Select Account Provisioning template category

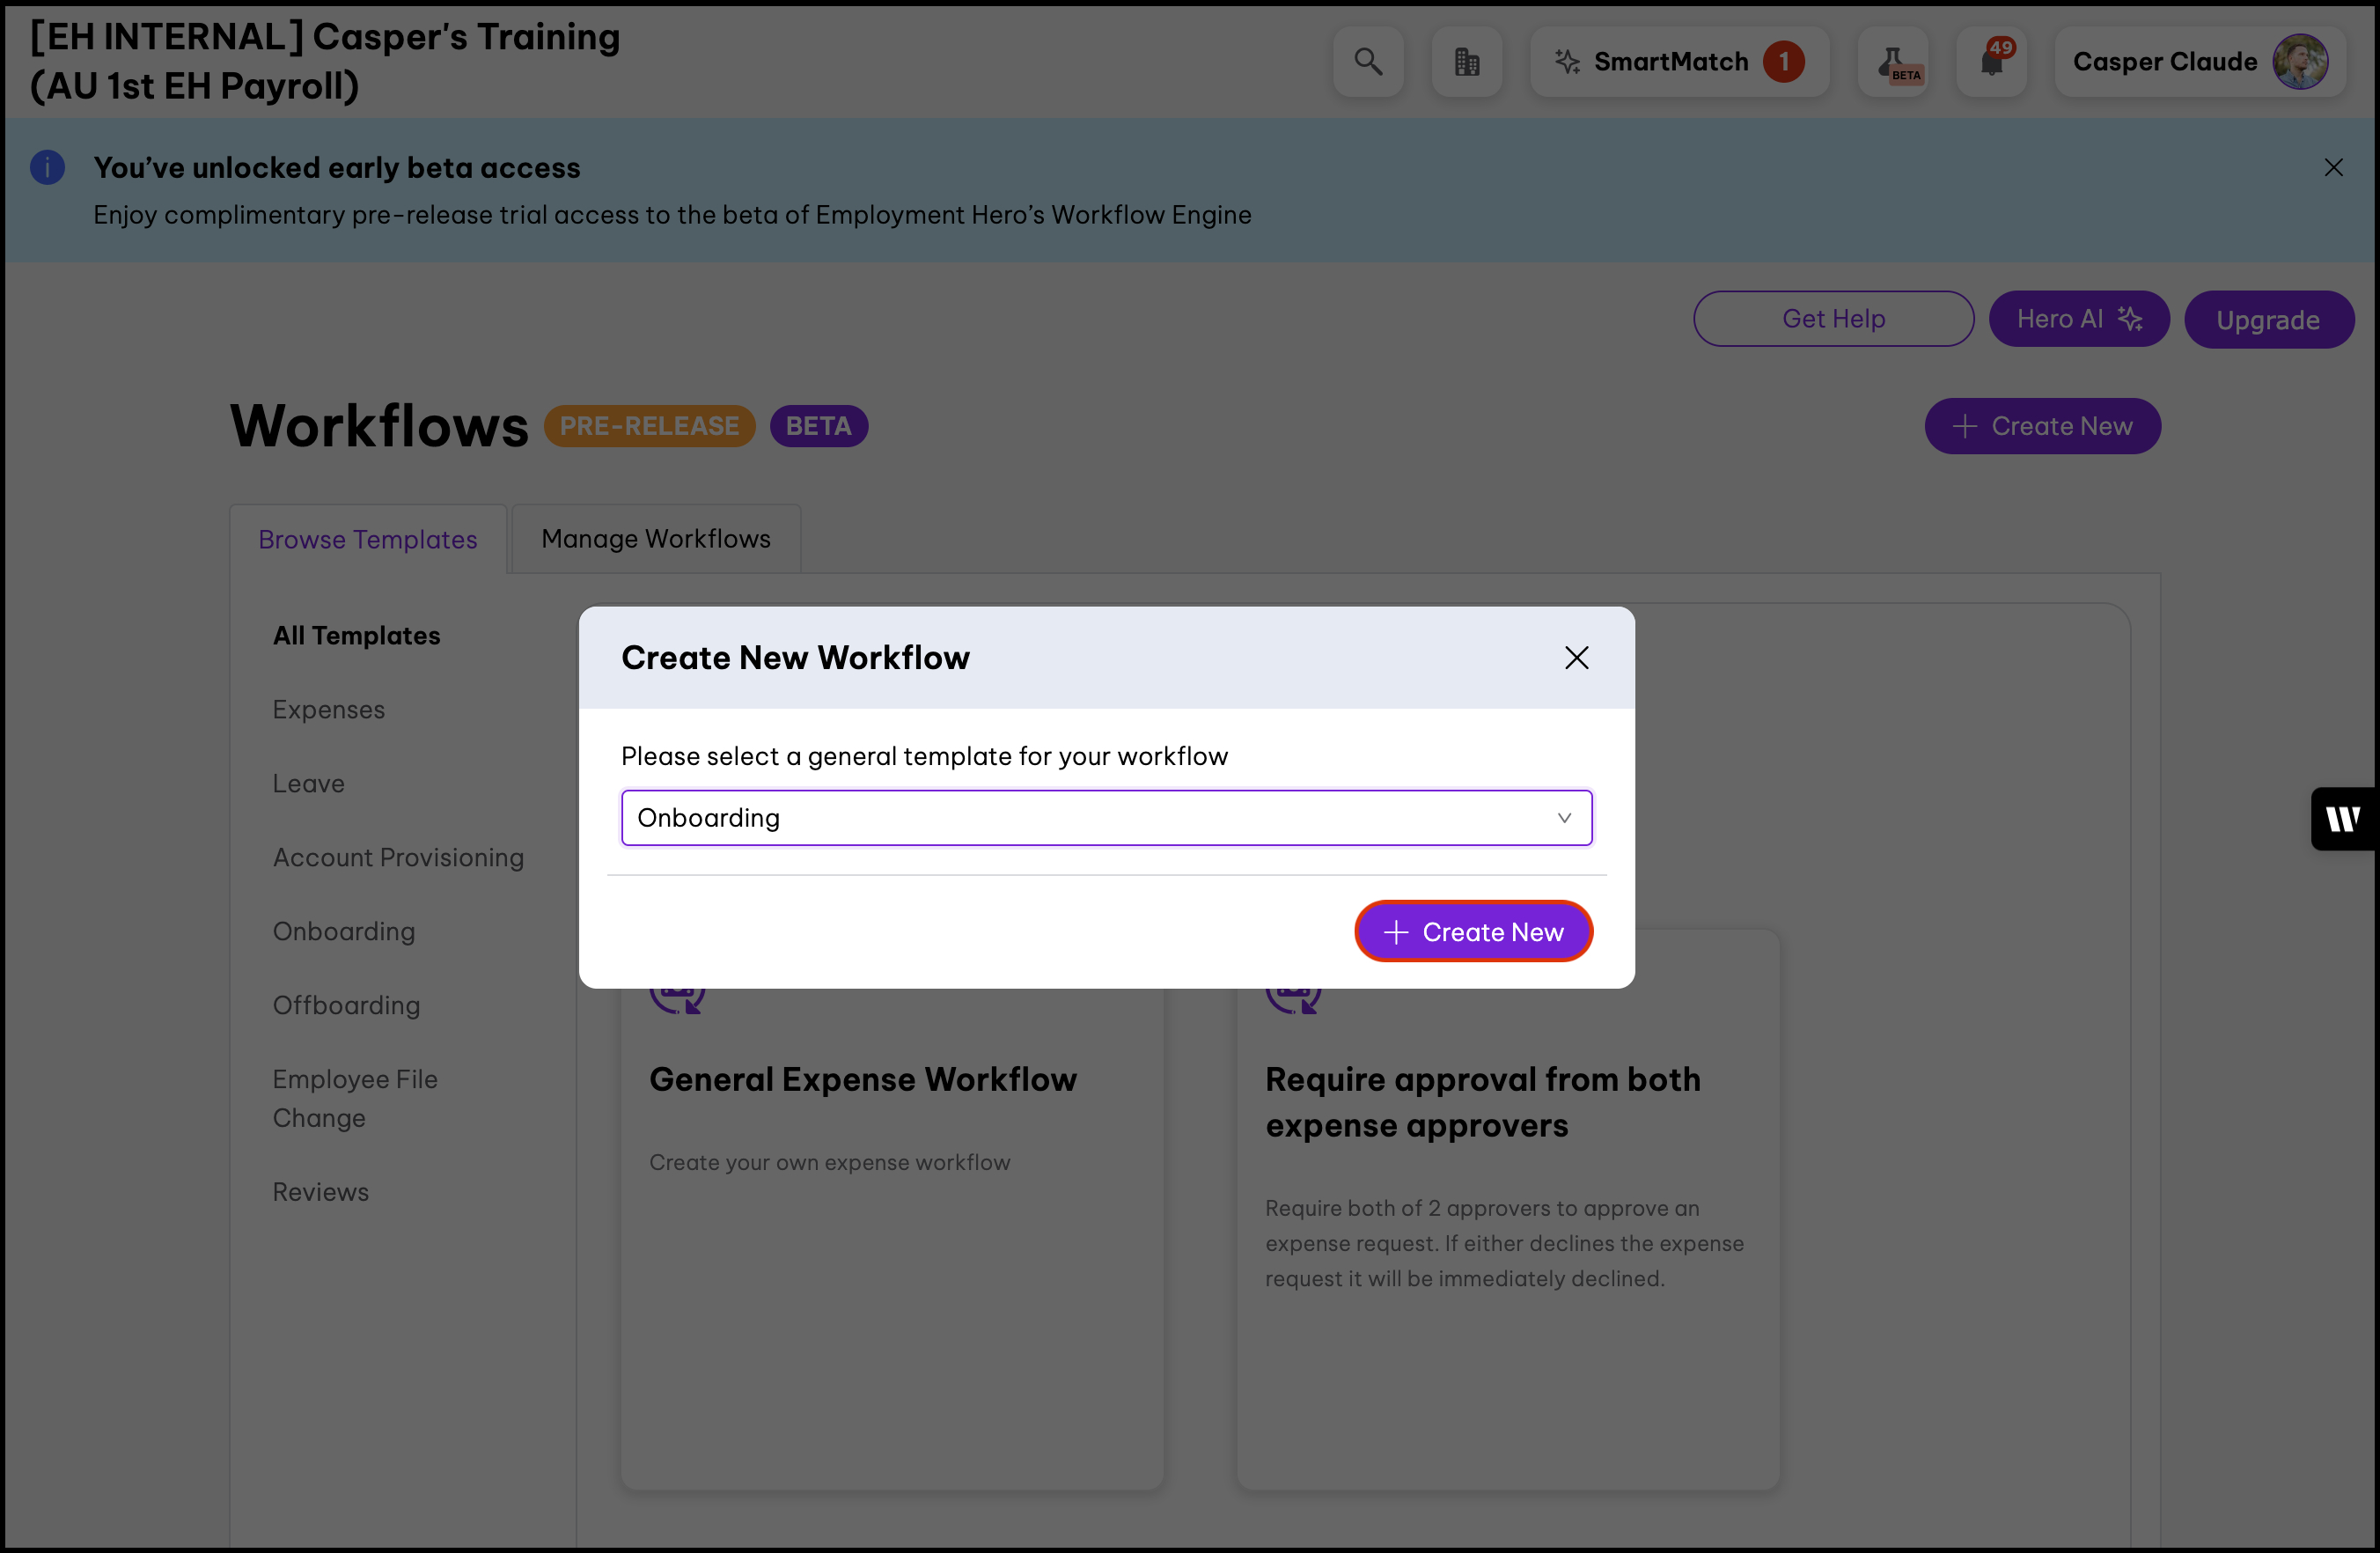coord(398,857)
